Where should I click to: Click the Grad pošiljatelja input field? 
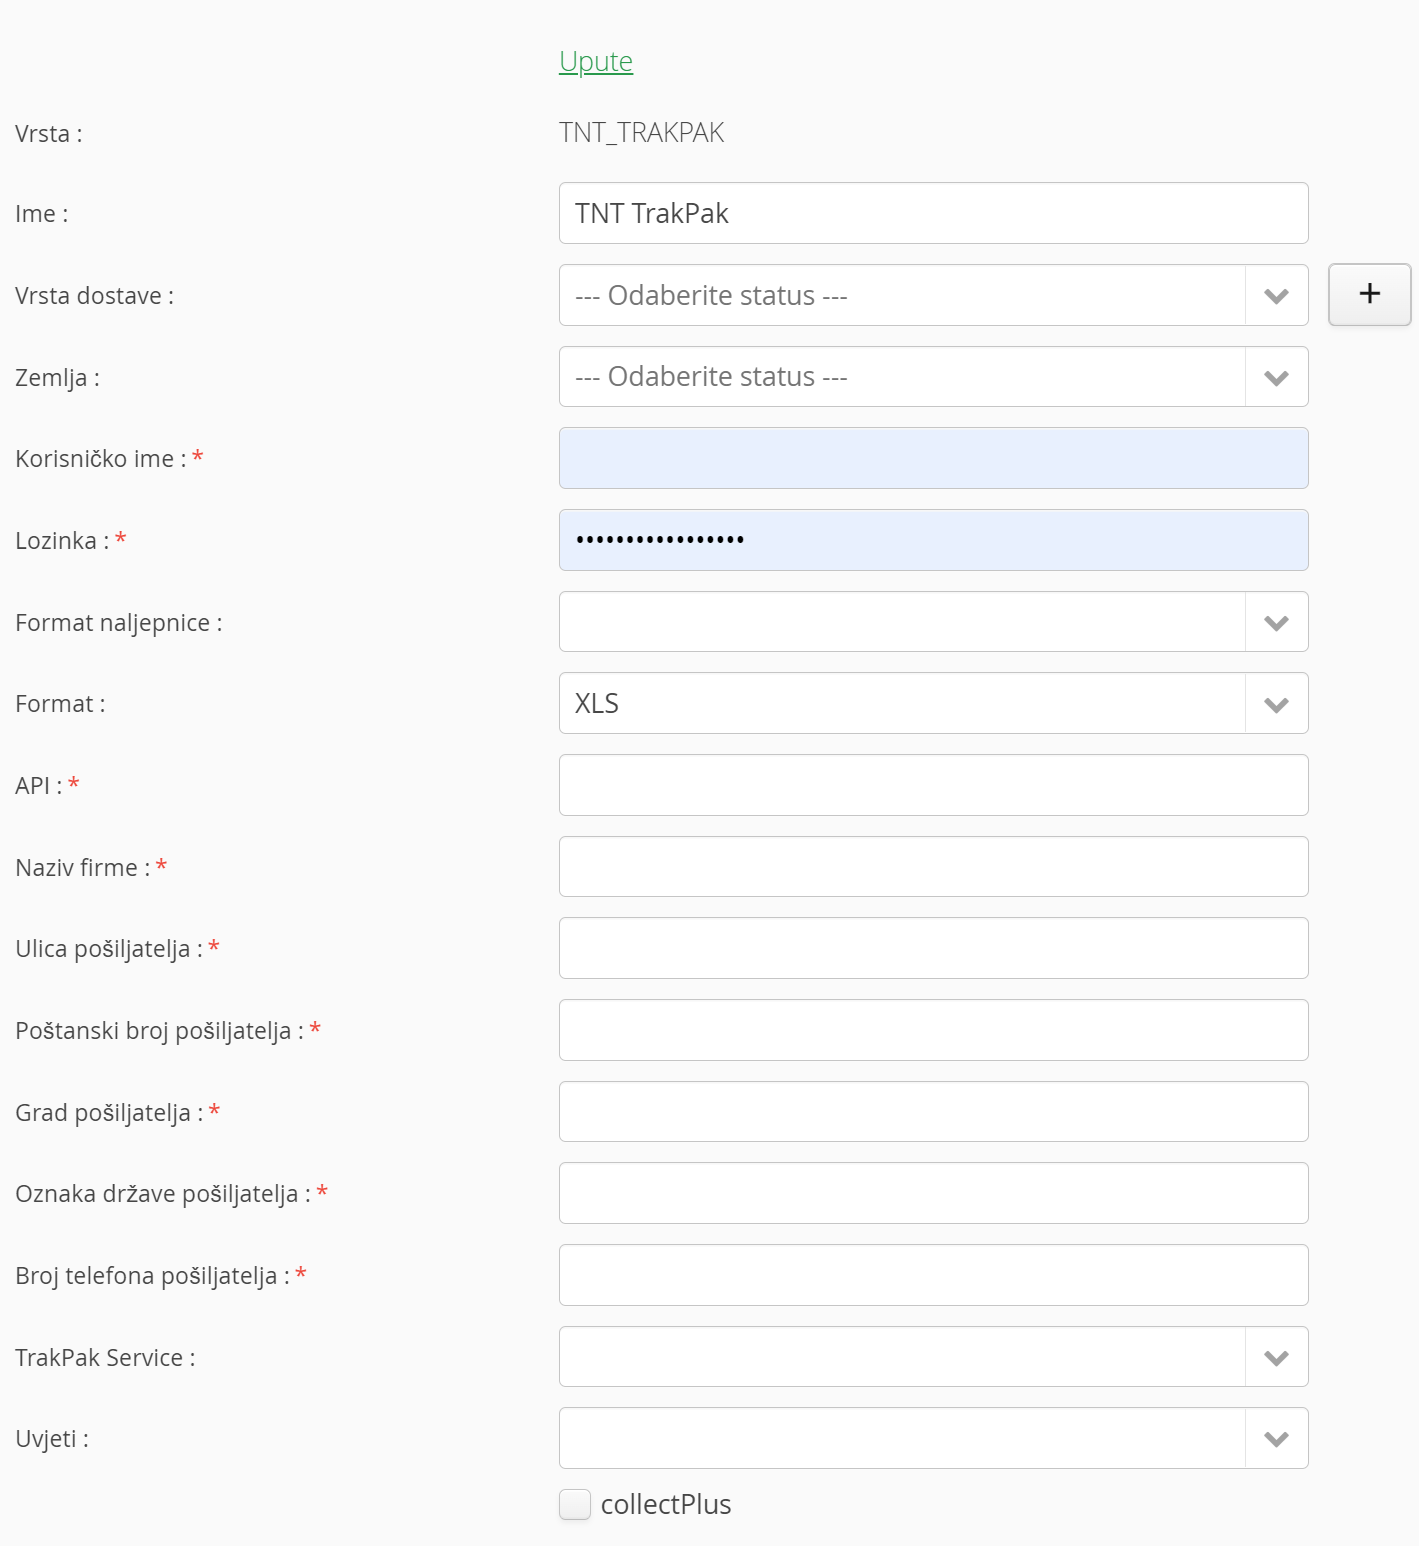click(933, 1112)
